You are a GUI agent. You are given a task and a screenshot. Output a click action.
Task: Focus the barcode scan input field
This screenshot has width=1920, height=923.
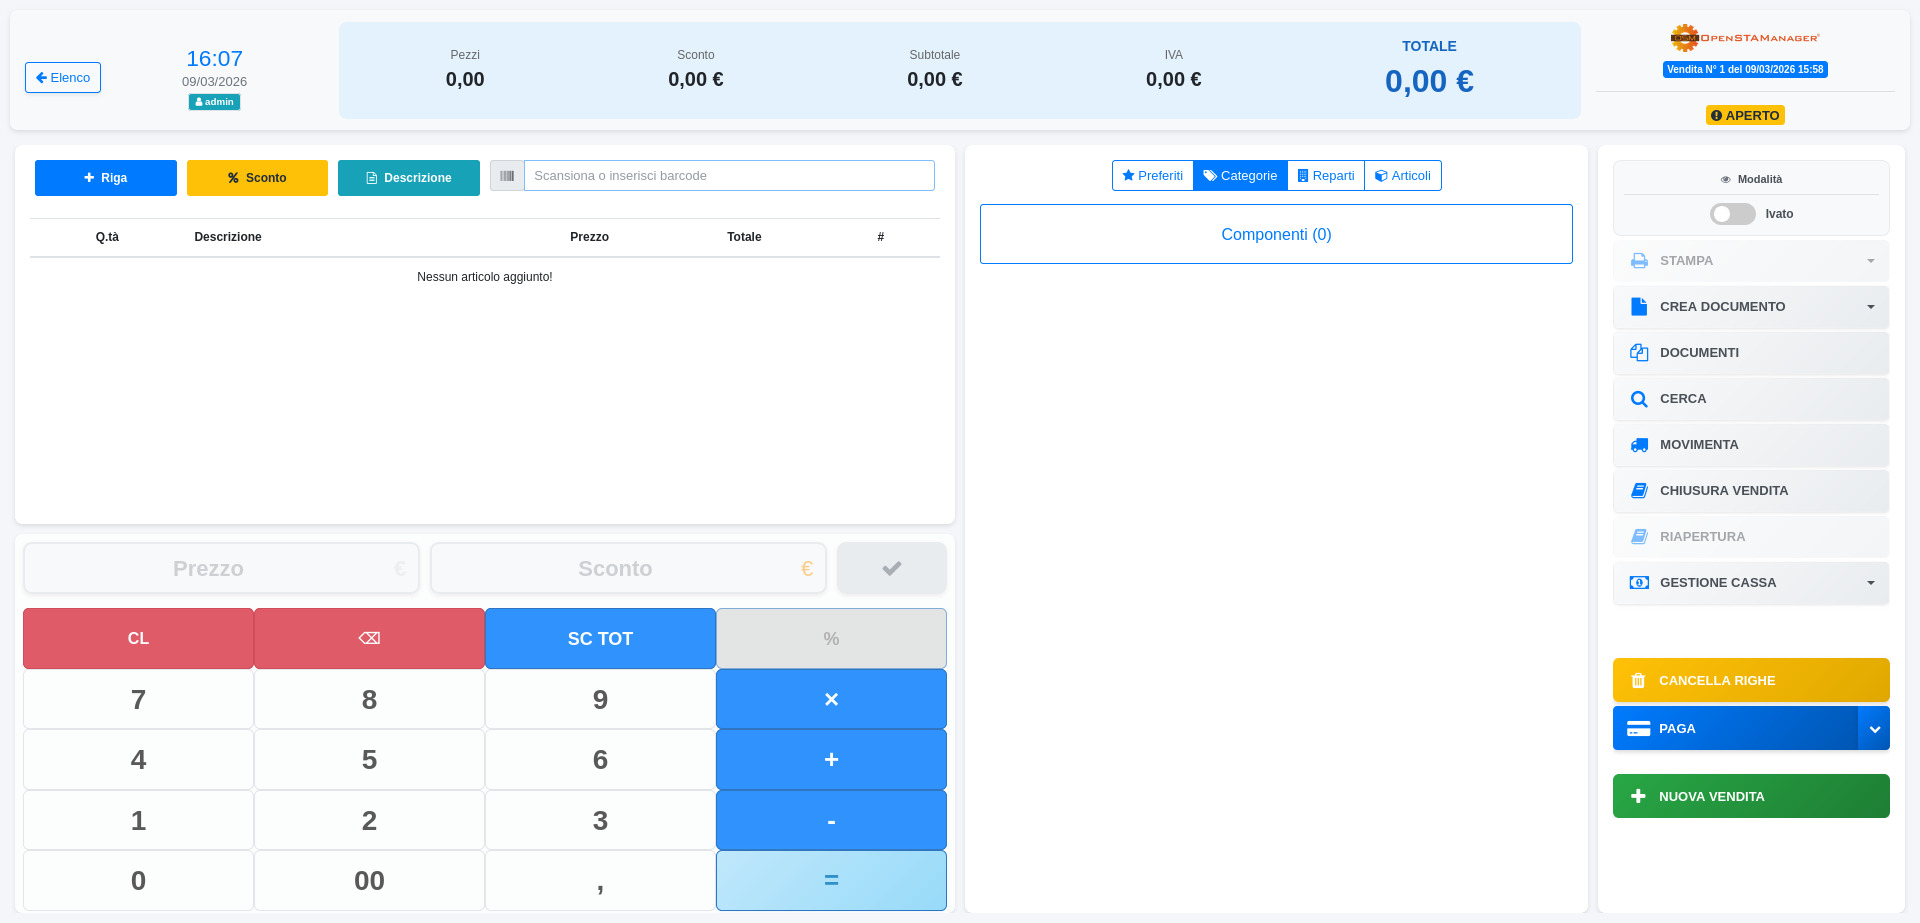point(728,176)
